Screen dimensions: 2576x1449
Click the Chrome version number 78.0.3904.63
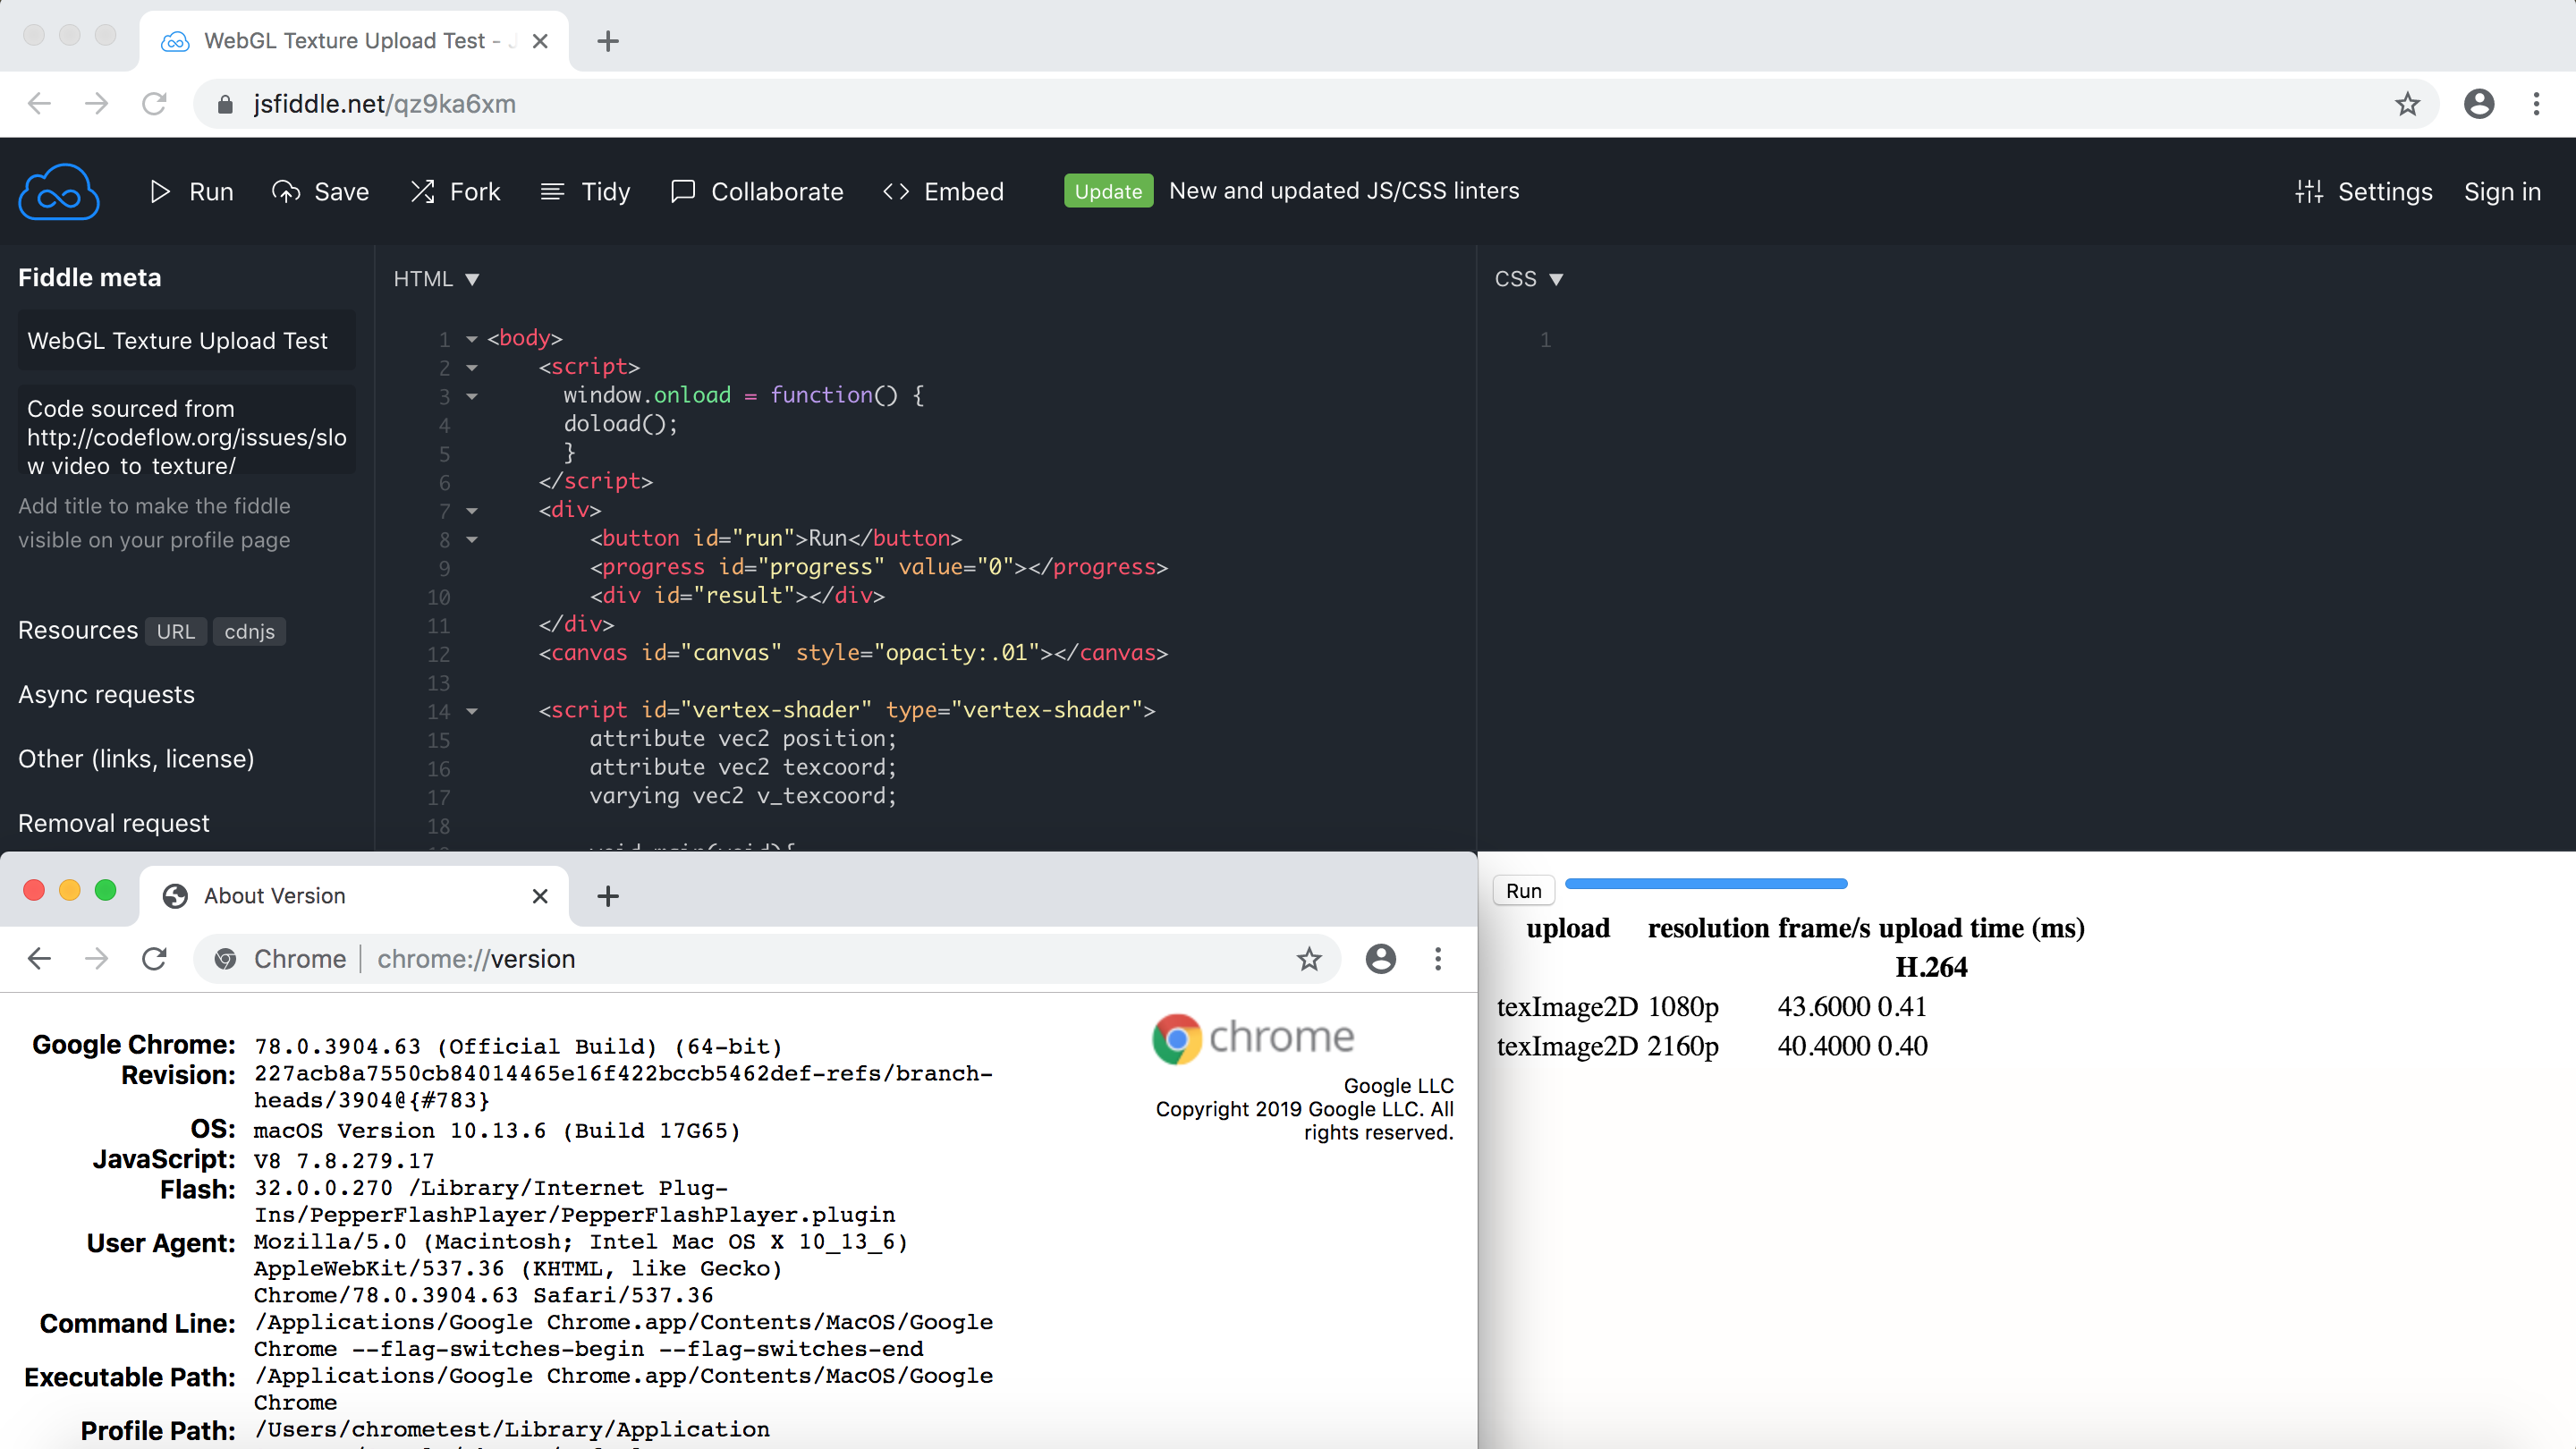click(337, 1046)
